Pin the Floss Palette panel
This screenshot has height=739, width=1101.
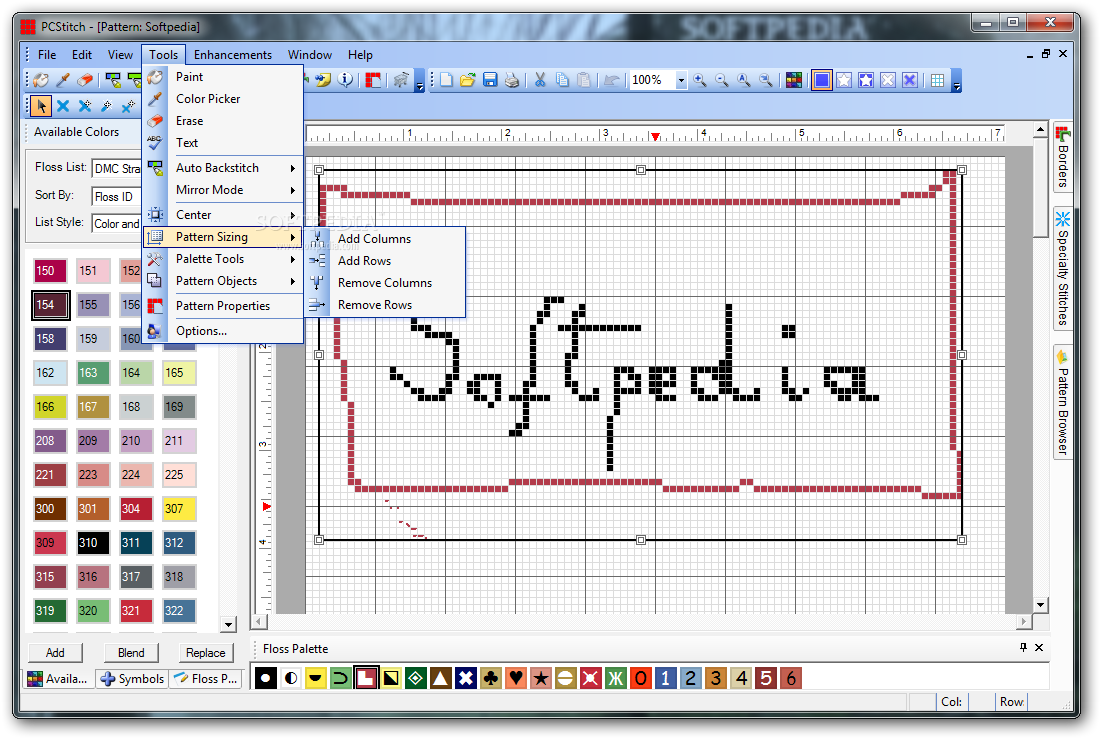tap(1023, 647)
